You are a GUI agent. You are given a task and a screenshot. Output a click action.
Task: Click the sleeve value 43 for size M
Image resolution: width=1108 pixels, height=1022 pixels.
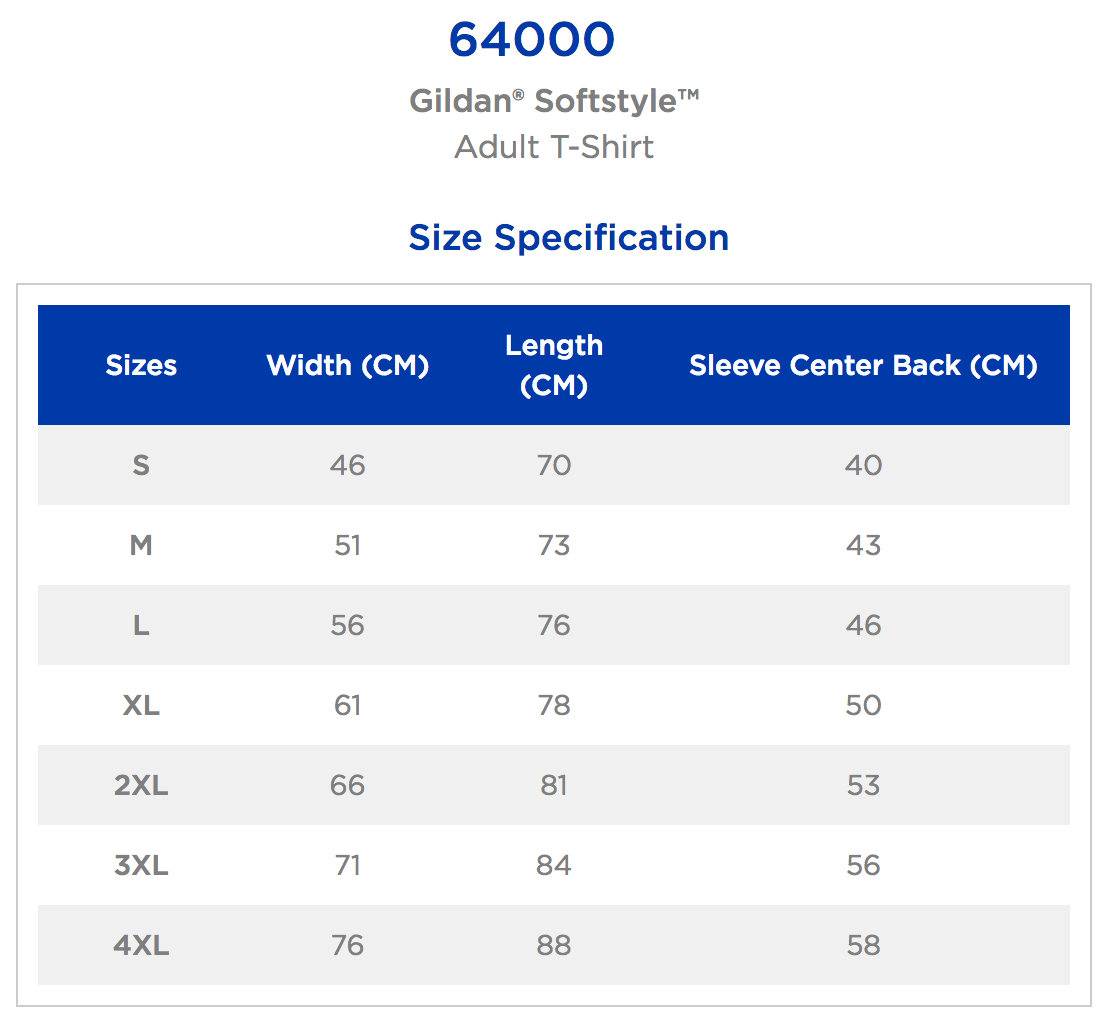click(863, 545)
